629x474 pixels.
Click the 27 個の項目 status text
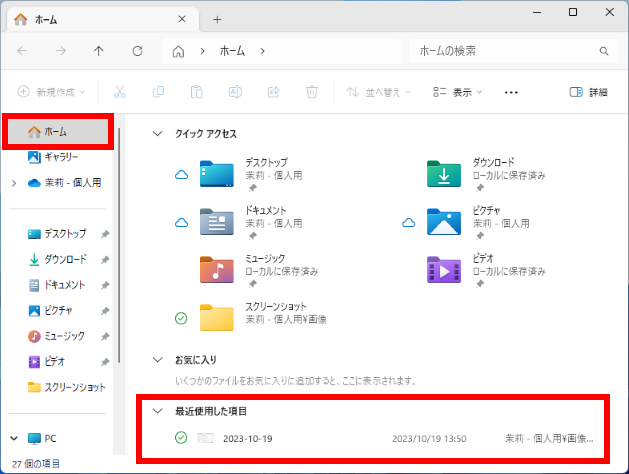36,464
